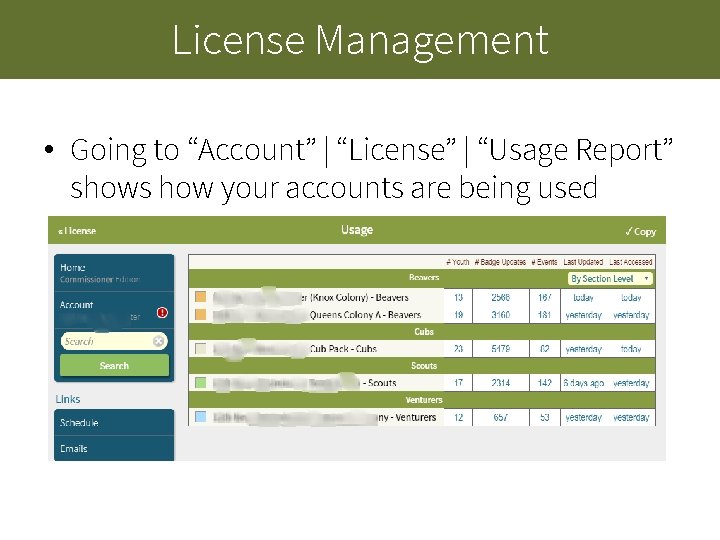Click the Beavers section header
720x540 pixels.
(424, 278)
